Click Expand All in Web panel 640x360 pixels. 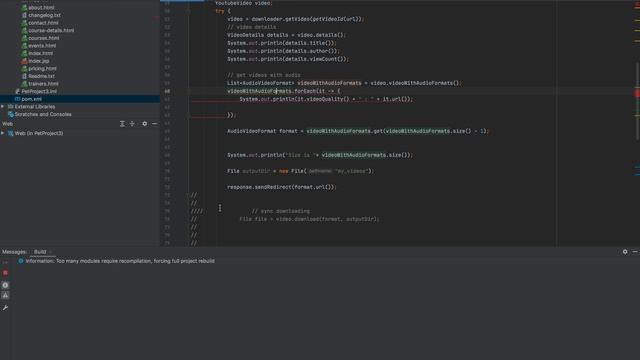point(122,124)
